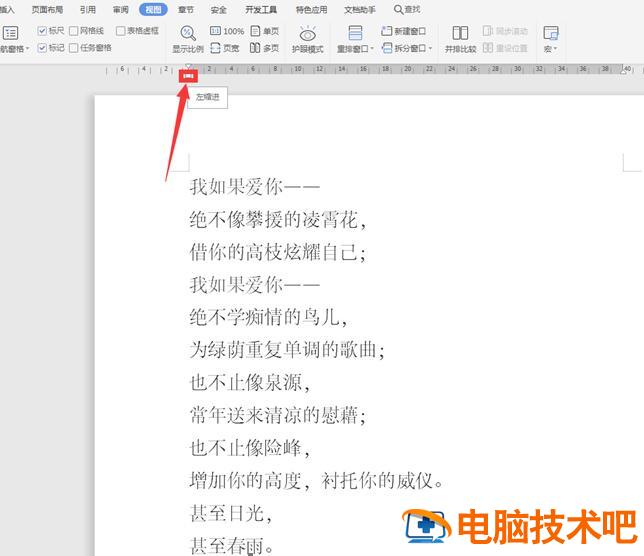This screenshot has height=556, width=644.
Task: Switch to 单页 single page view
Action: point(265,31)
